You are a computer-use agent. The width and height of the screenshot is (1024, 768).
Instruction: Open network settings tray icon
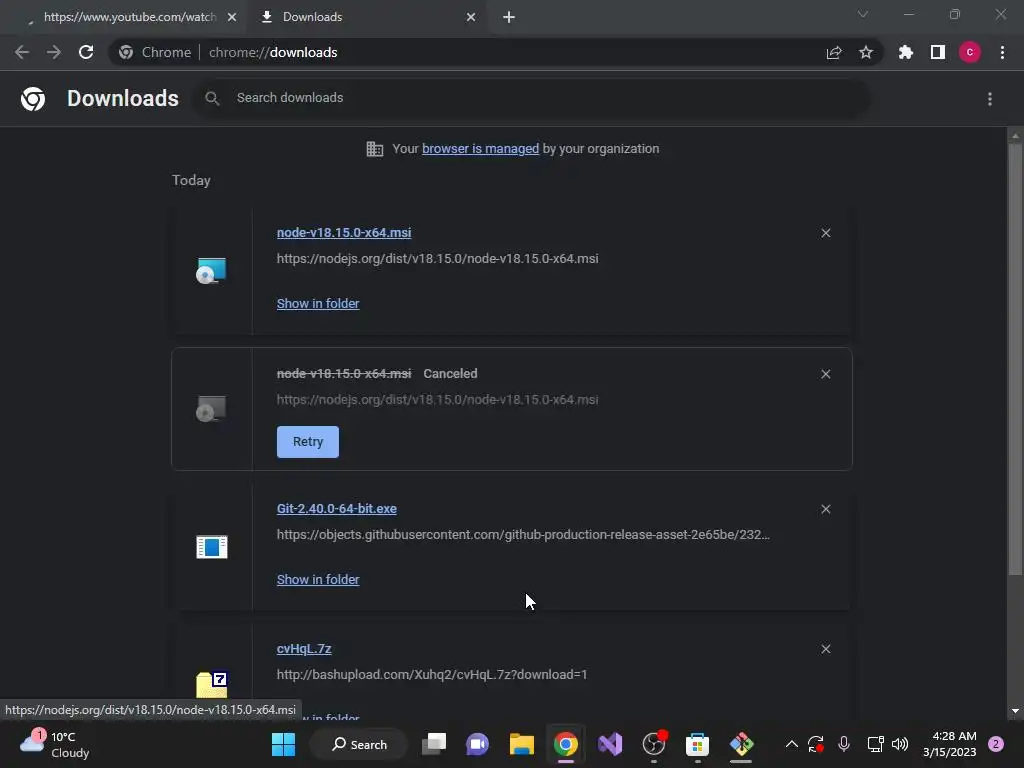pyautogui.click(x=875, y=744)
